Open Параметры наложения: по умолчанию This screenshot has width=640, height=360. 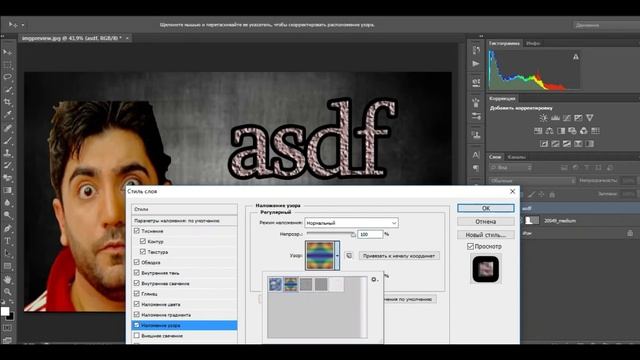coord(184,221)
